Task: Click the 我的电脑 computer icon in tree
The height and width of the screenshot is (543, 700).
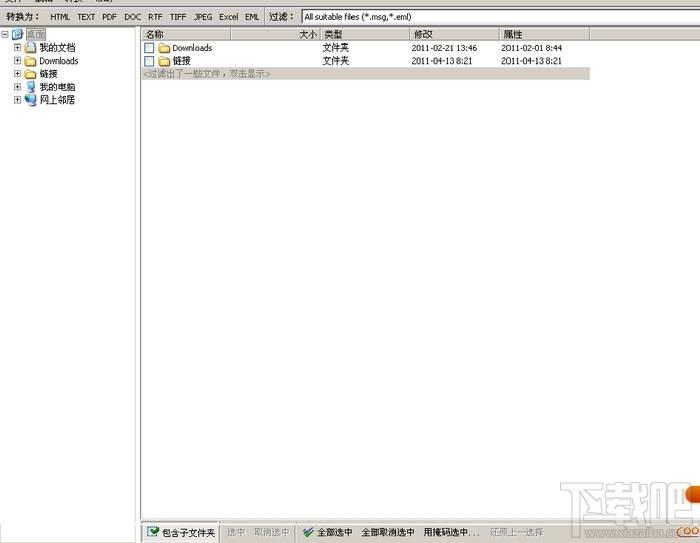Action: click(x=30, y=87)
